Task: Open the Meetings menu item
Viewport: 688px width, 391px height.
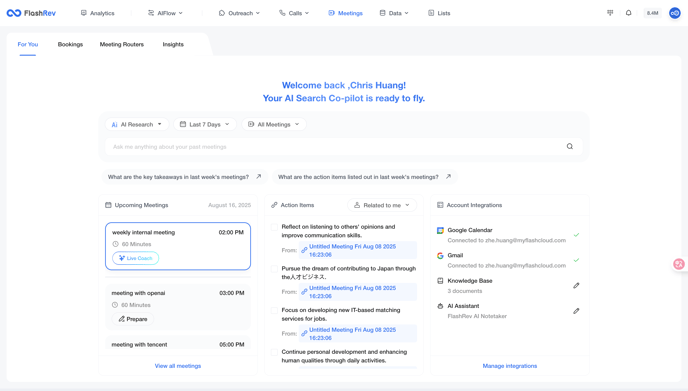Action: coord(345,13)
